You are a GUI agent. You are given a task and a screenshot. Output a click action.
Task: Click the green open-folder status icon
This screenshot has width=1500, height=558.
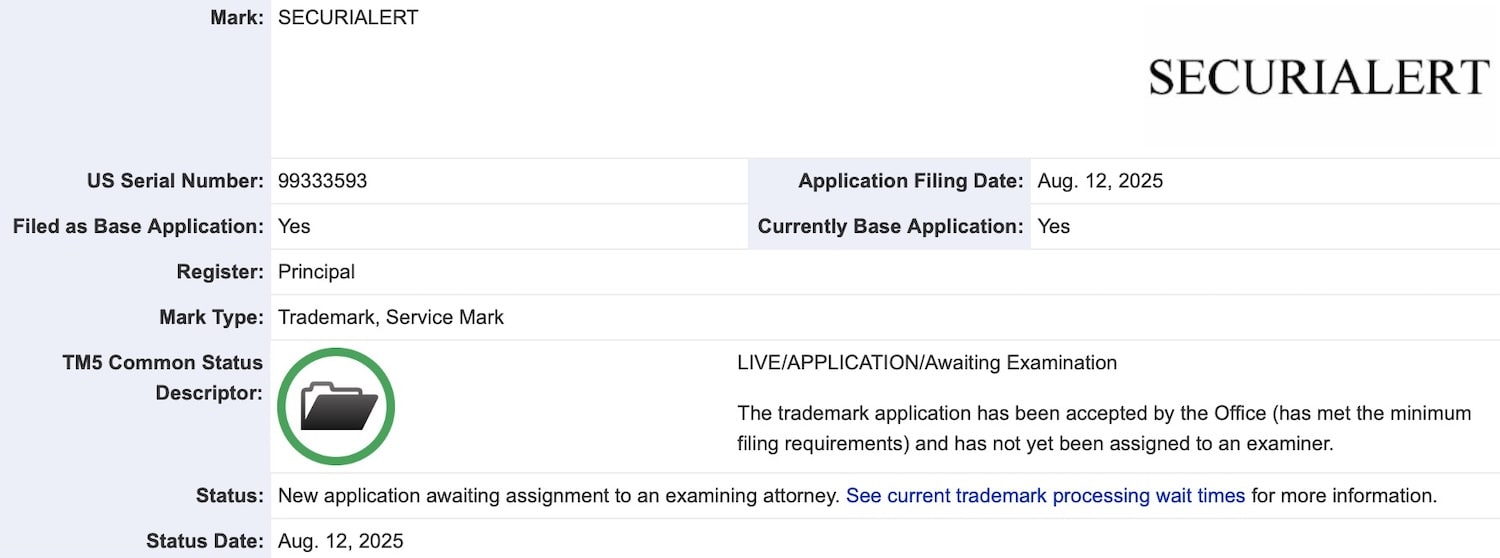click(x=336, y=406)
